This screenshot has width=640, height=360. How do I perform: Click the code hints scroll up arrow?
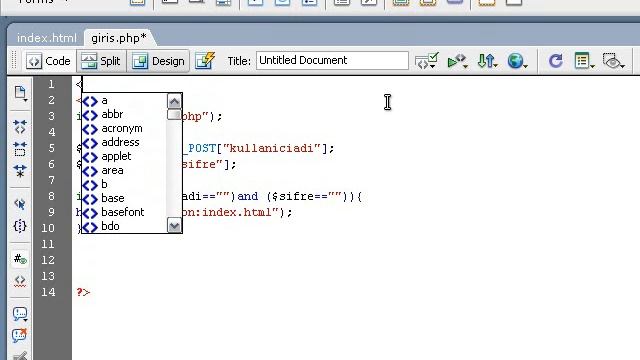(x=174, y=101)
